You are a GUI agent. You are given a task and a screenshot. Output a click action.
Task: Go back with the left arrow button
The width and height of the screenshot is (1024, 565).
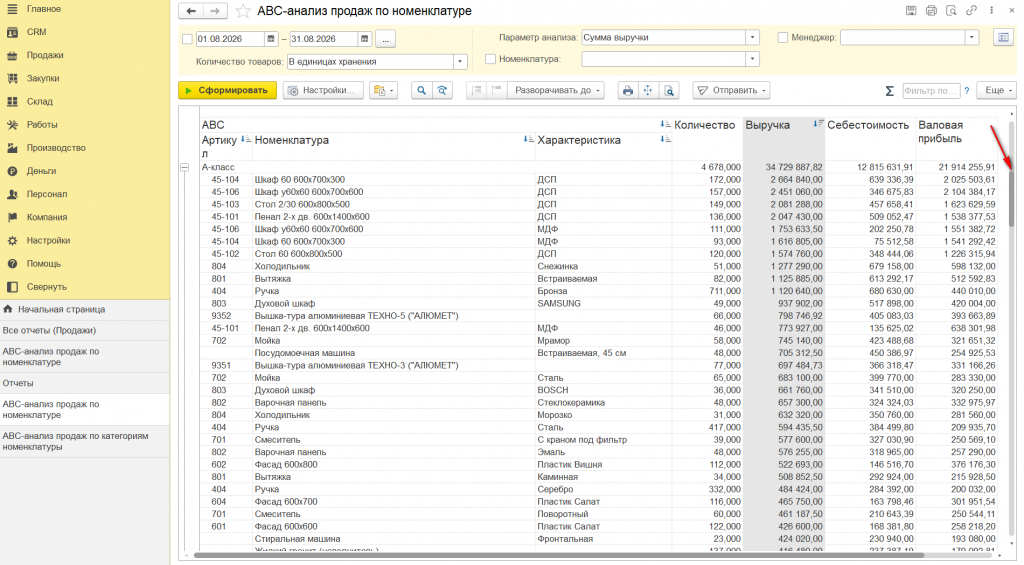191,11
